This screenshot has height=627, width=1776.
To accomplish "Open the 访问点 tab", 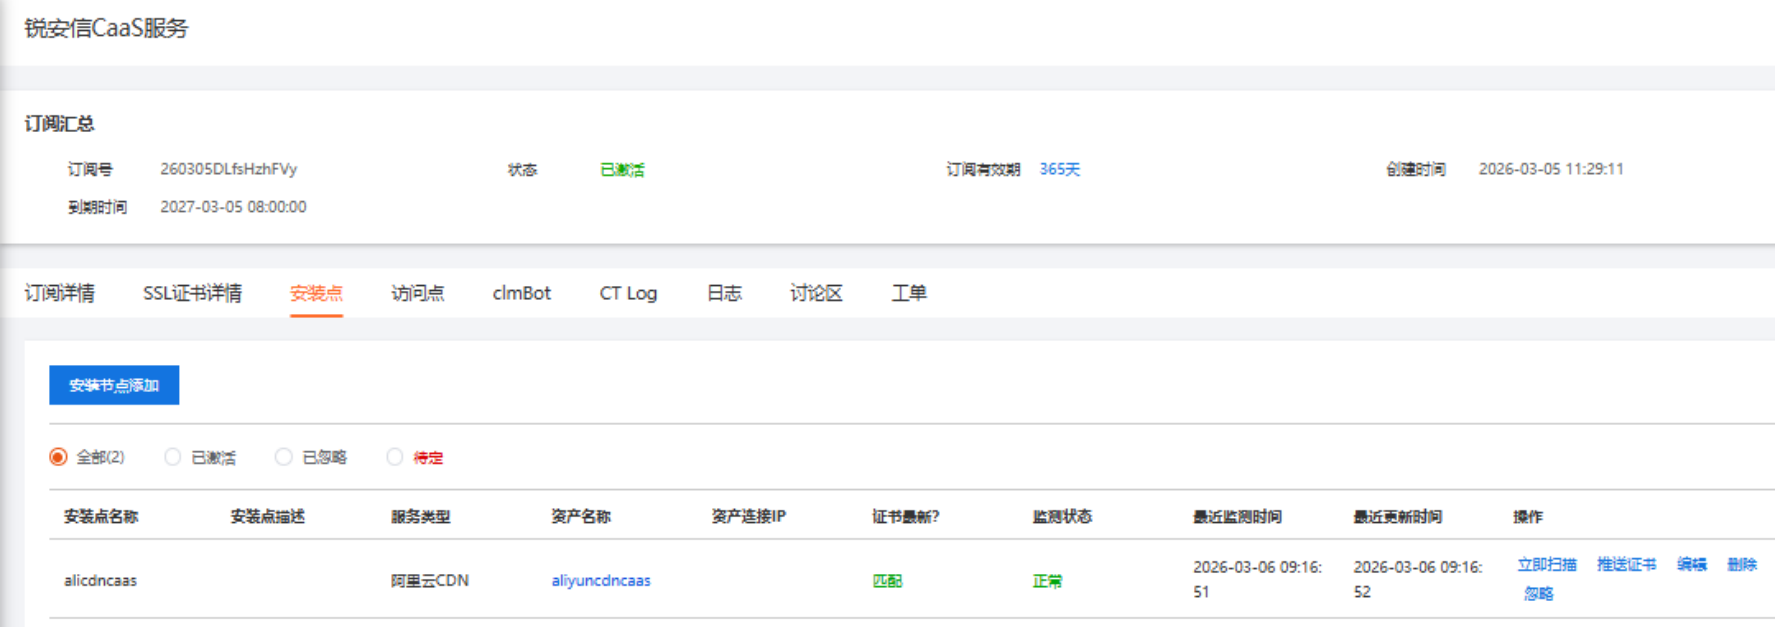I will click(418, 293).
